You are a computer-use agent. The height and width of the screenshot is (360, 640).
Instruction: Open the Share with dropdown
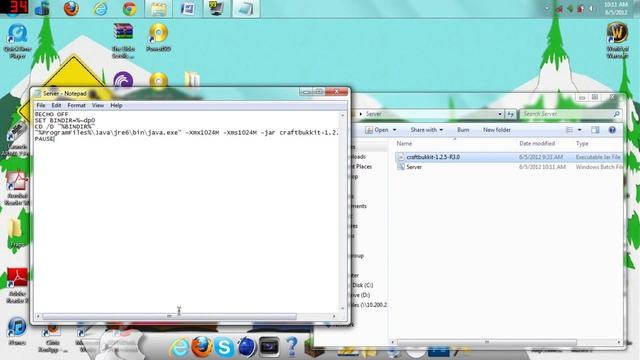tap(427, 130)
